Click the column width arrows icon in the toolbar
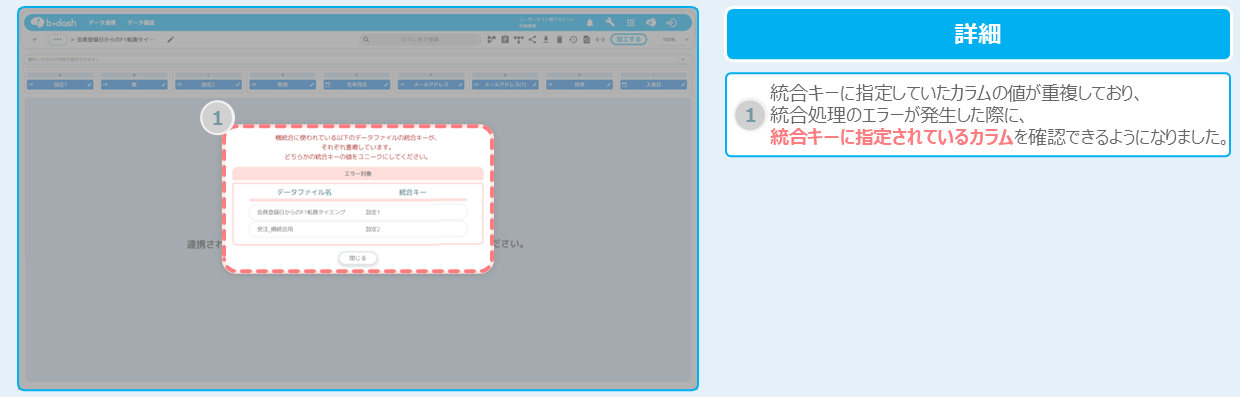This screenshot has height=397, width=1240. [x=600, y=39]
